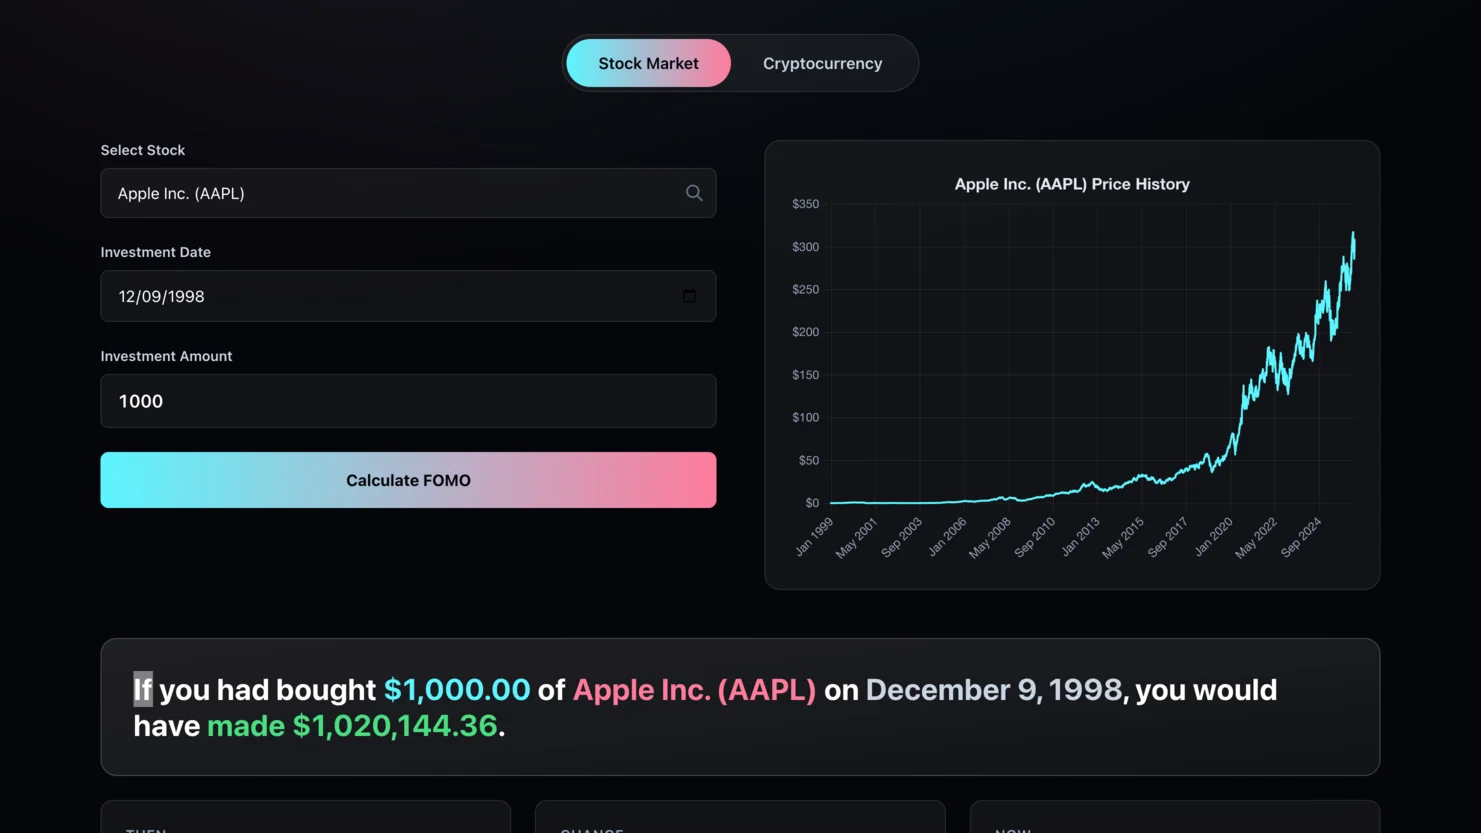Click the Sep 2010 x-axis label
This screenshot has width=1481, height=833.
1035,538
